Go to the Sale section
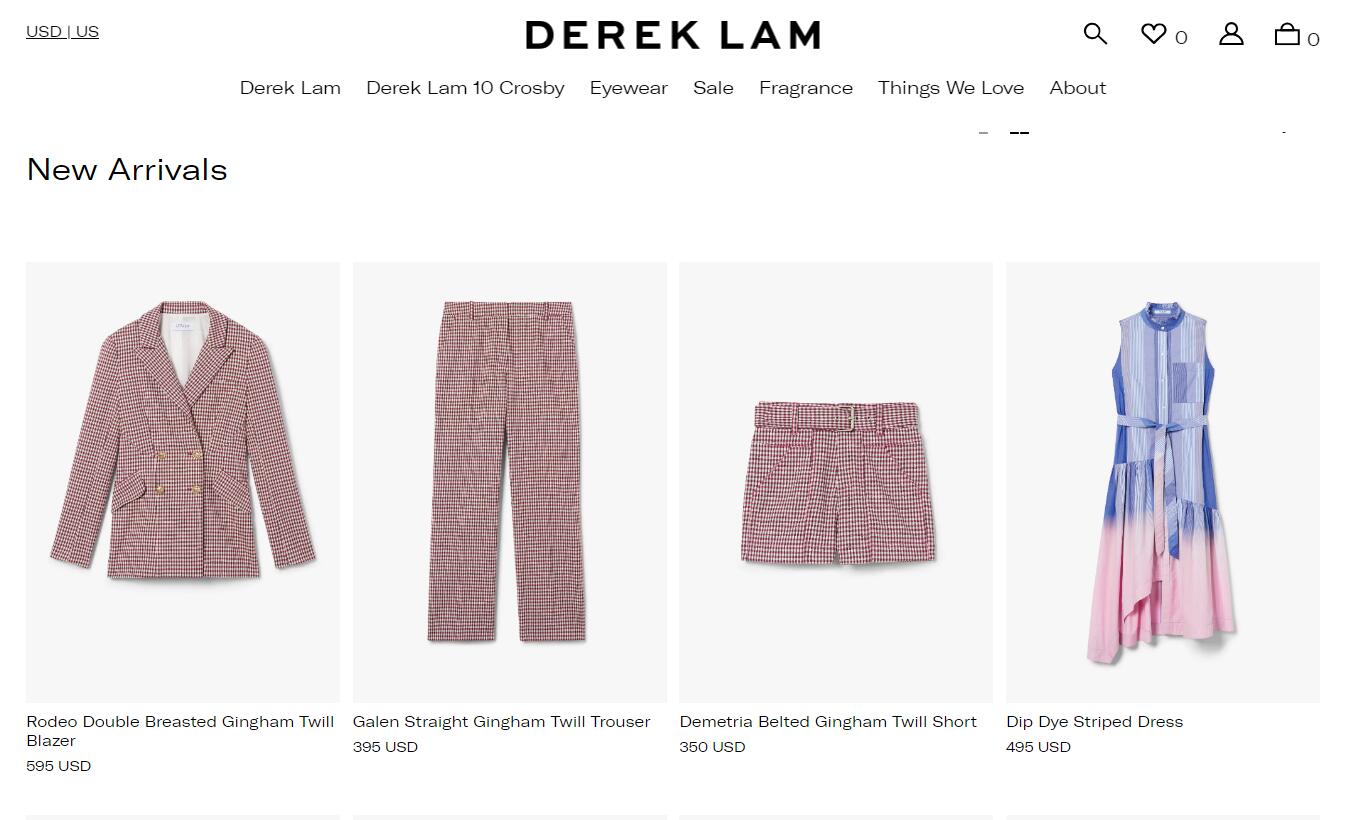 tap(713, 88)
